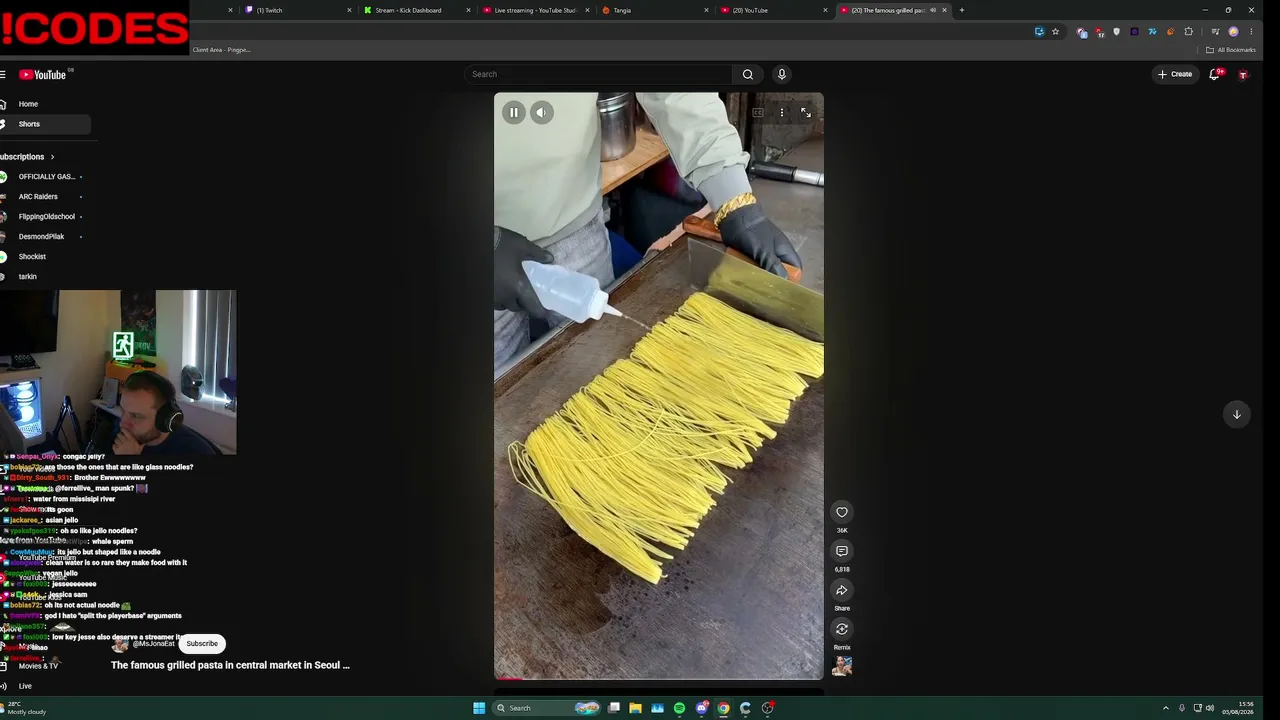Open the Chrome extensions puzzle menu

coord(1189,32)
